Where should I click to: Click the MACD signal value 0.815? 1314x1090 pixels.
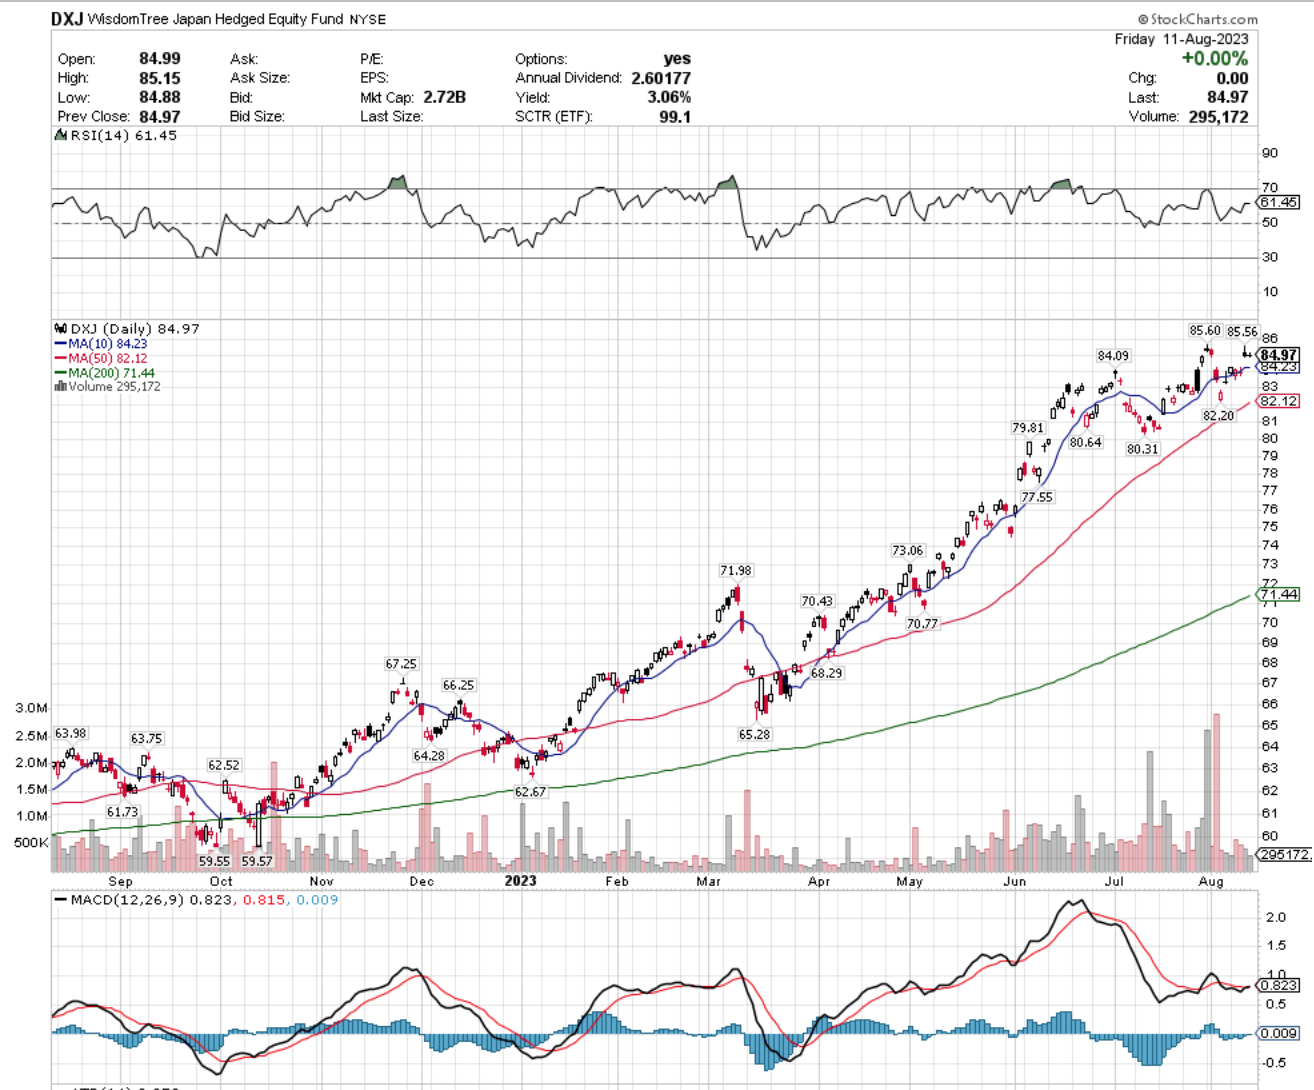264,900
